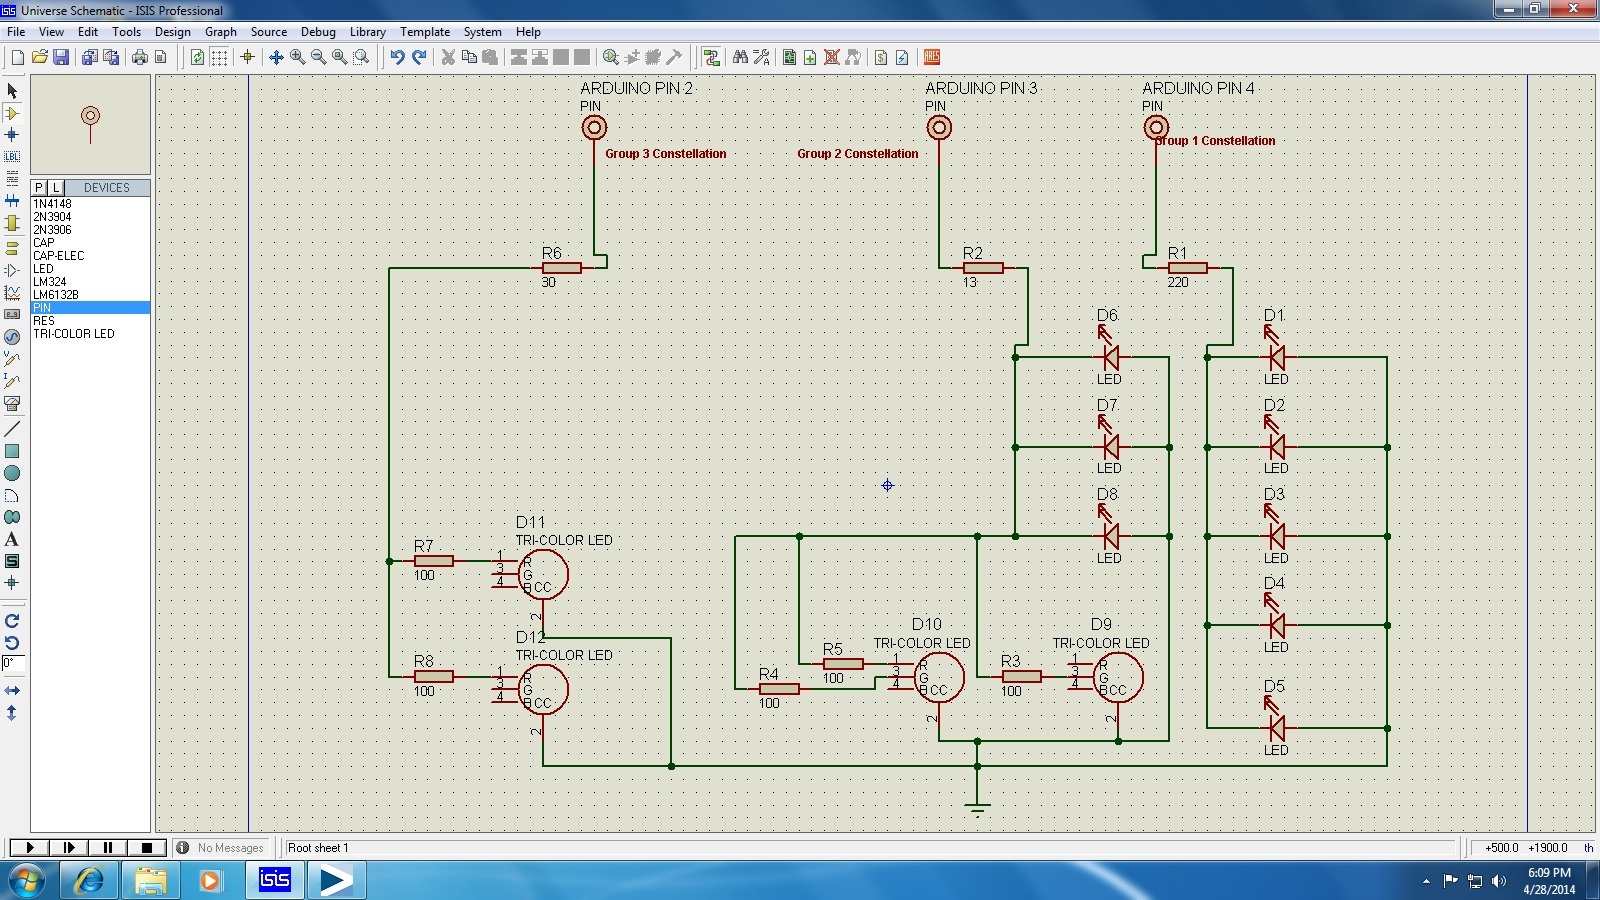Image resolution: width=1600 pixels, height=900 pixels.
Task: Choose the Wire Label mode tool
Action: [12, 156]
